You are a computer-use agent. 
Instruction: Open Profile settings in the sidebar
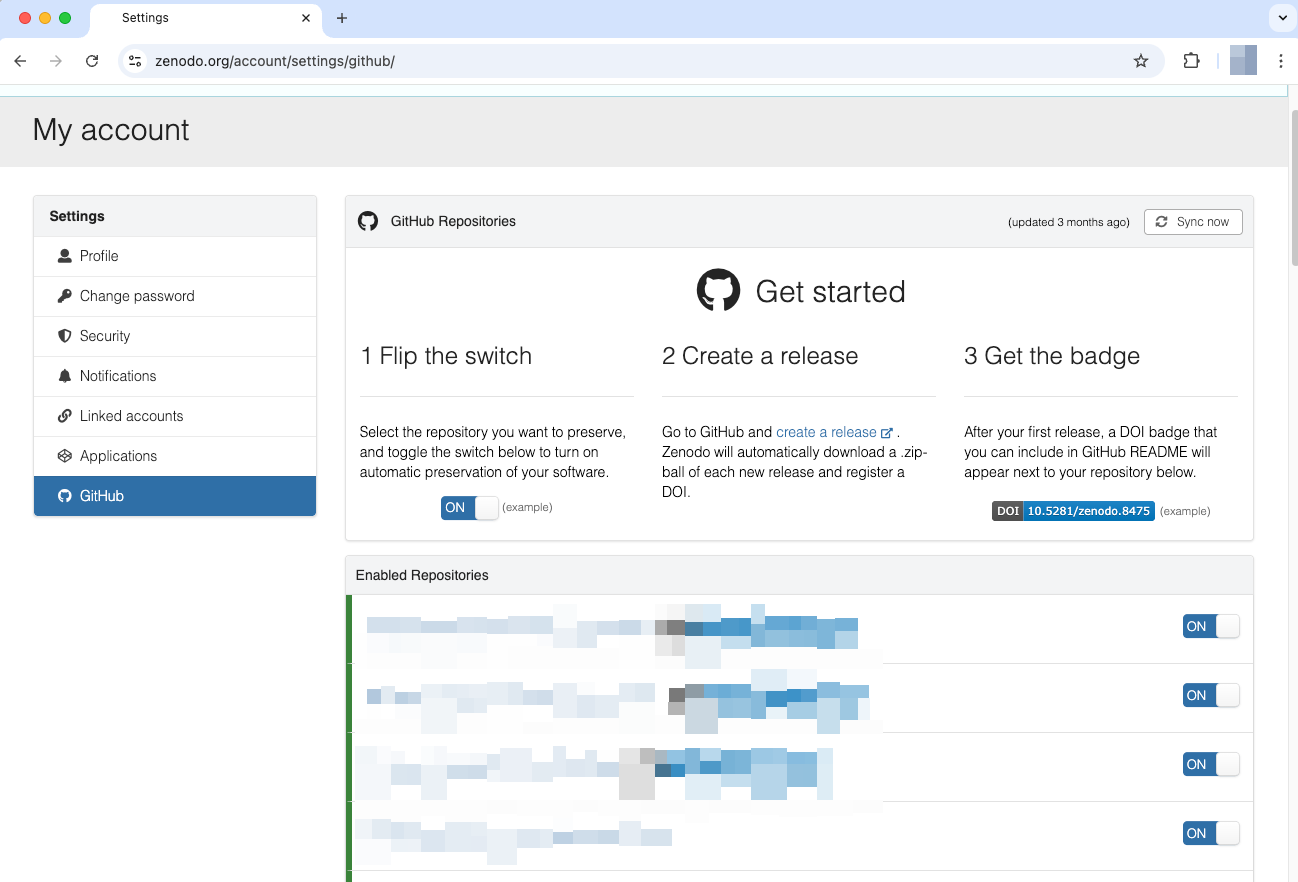click(x=99, y=256)
